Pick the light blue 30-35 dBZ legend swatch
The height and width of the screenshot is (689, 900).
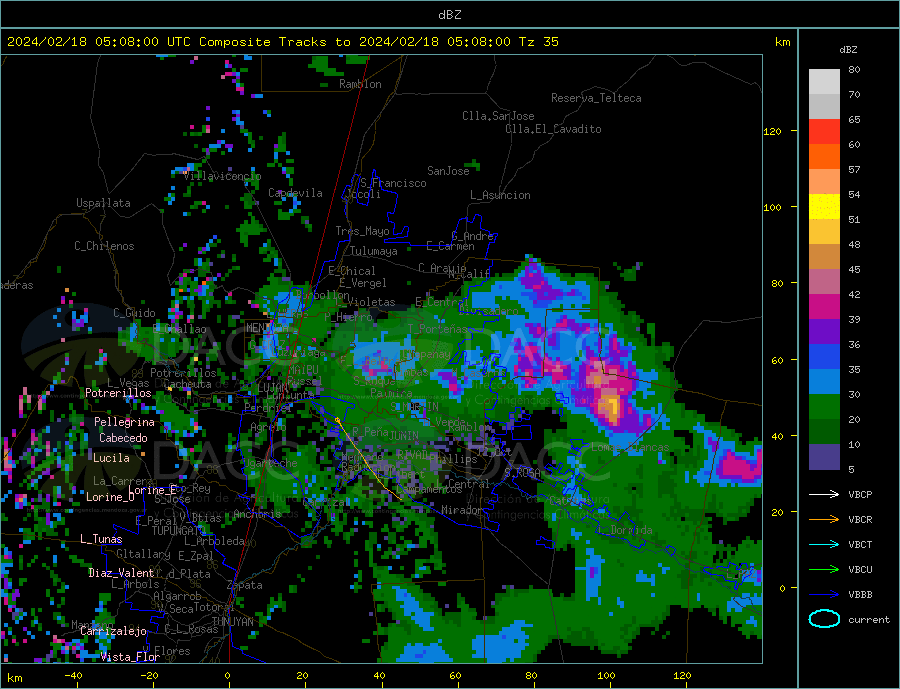coord(824,382)
